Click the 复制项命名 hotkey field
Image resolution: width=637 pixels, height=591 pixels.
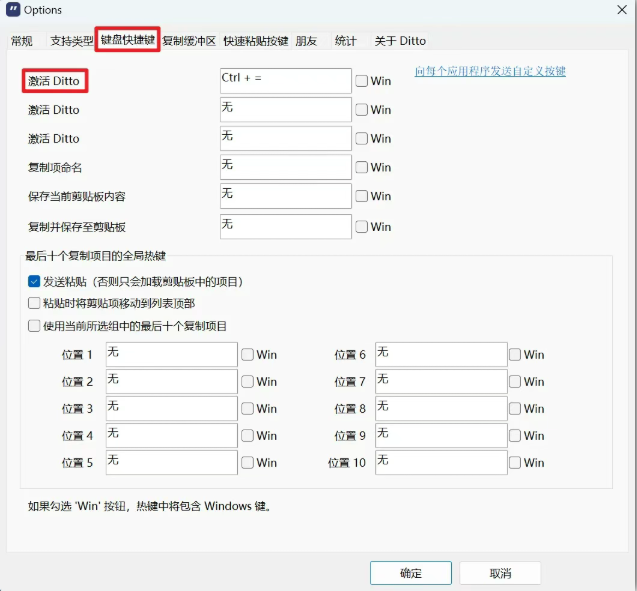[x=286, y=167]
